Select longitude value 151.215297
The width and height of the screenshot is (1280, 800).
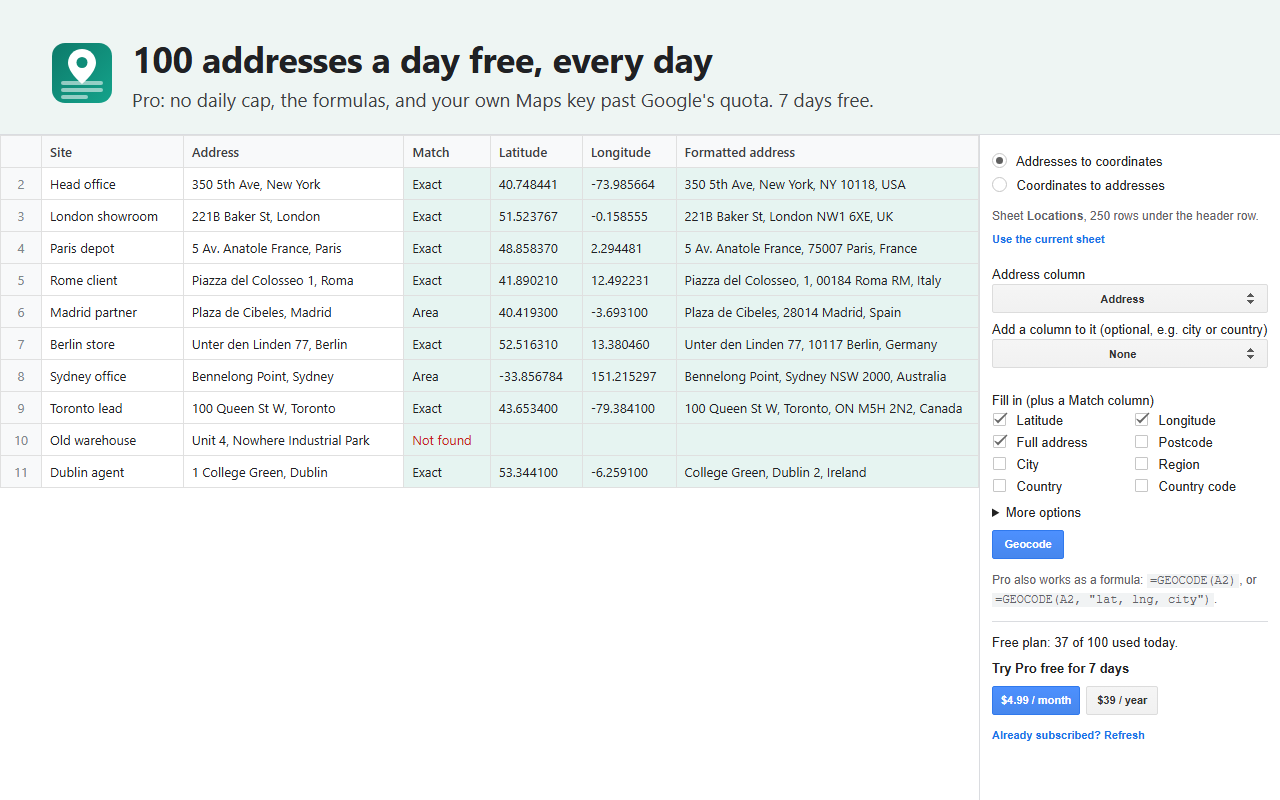click(630, 376)
